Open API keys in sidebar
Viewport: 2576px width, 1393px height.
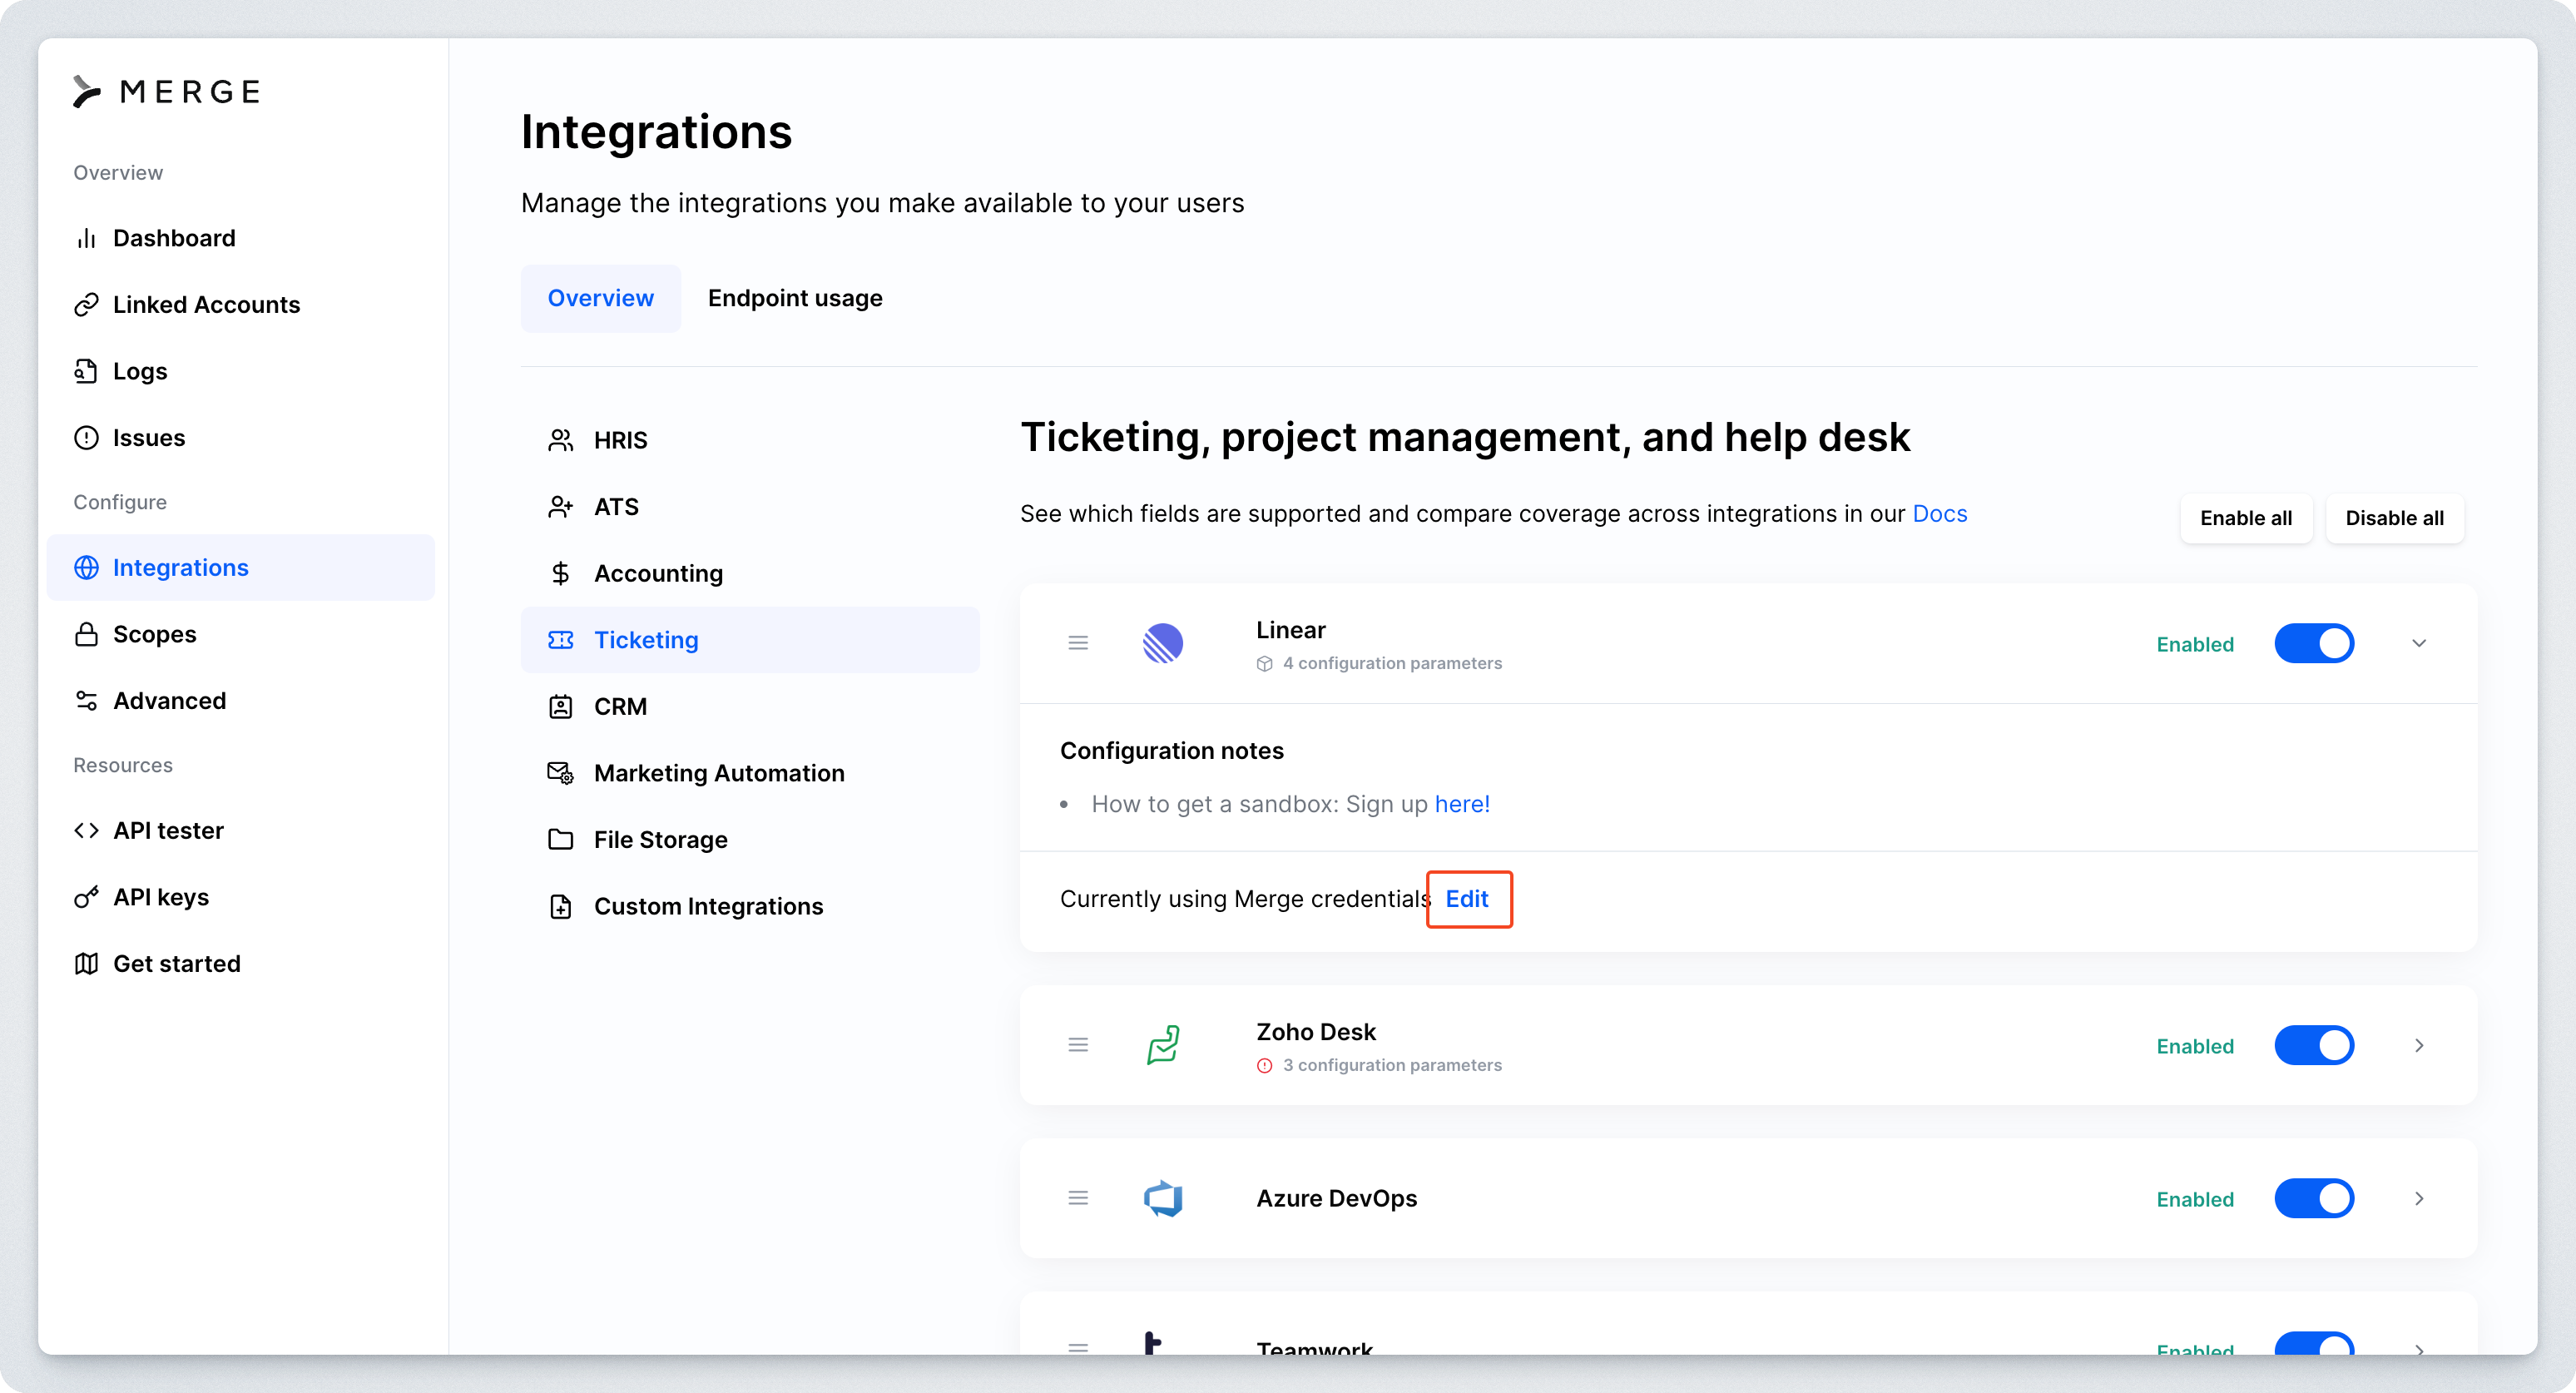pos(161,897)
